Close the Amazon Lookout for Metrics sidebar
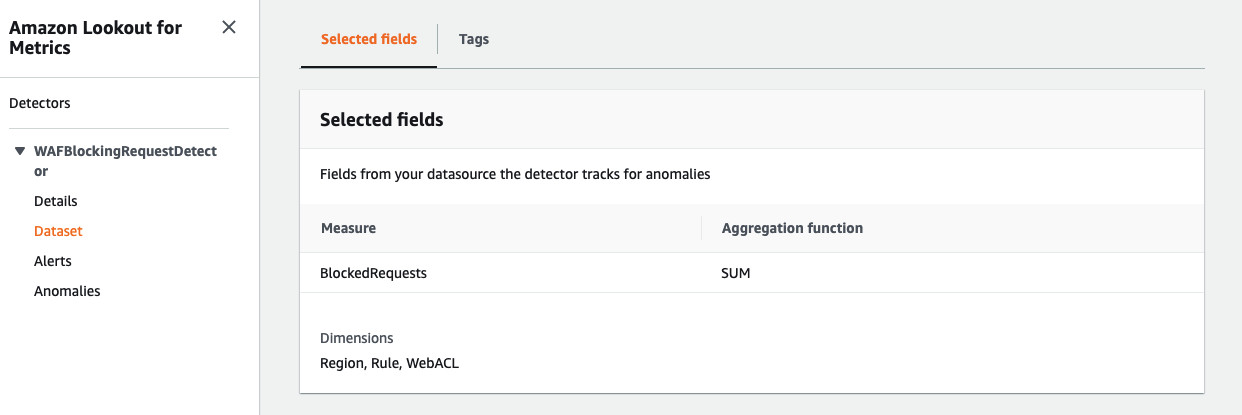The width and height of the screenshot is (1242, 415). point(229,27)
